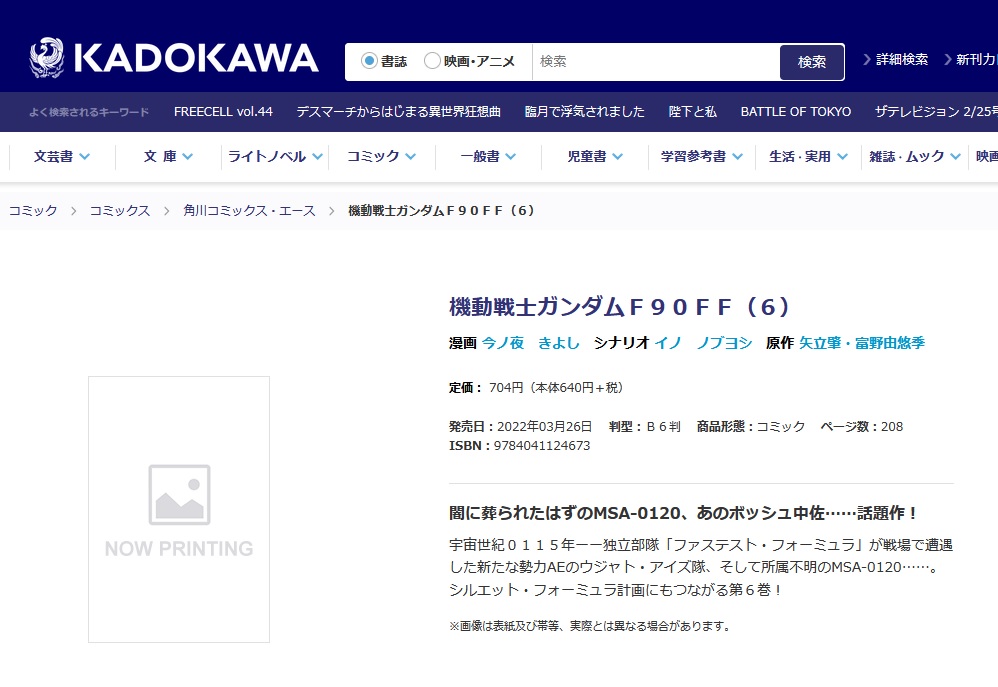
Task: Go to 角川コミックス・エース breadcrumb
Action: [249, 211]
